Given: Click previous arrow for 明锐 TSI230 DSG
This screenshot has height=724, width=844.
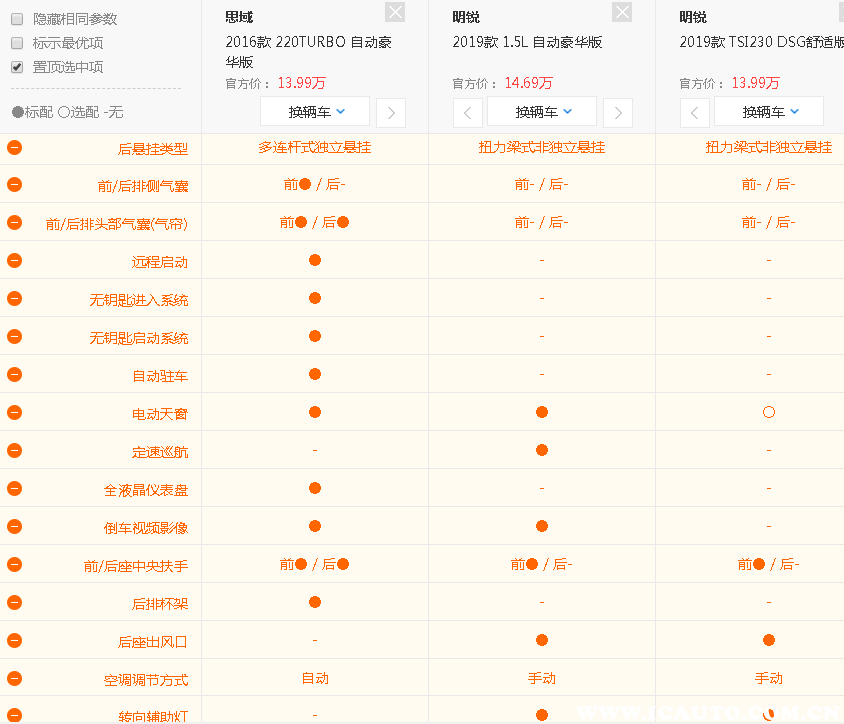Looking at the screenshot, I should click(695, 113).
